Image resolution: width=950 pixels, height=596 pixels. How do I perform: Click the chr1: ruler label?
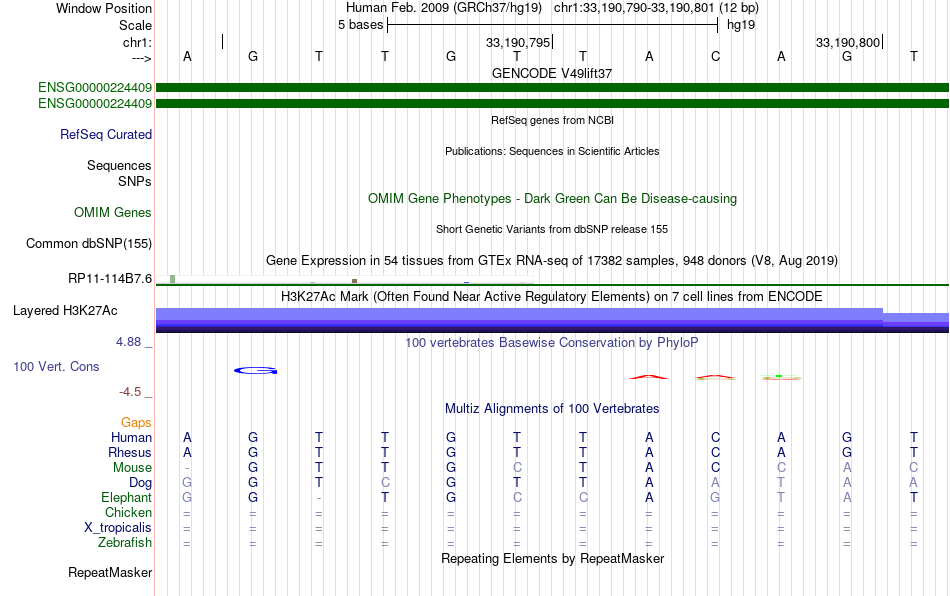(x=137, y=42)
